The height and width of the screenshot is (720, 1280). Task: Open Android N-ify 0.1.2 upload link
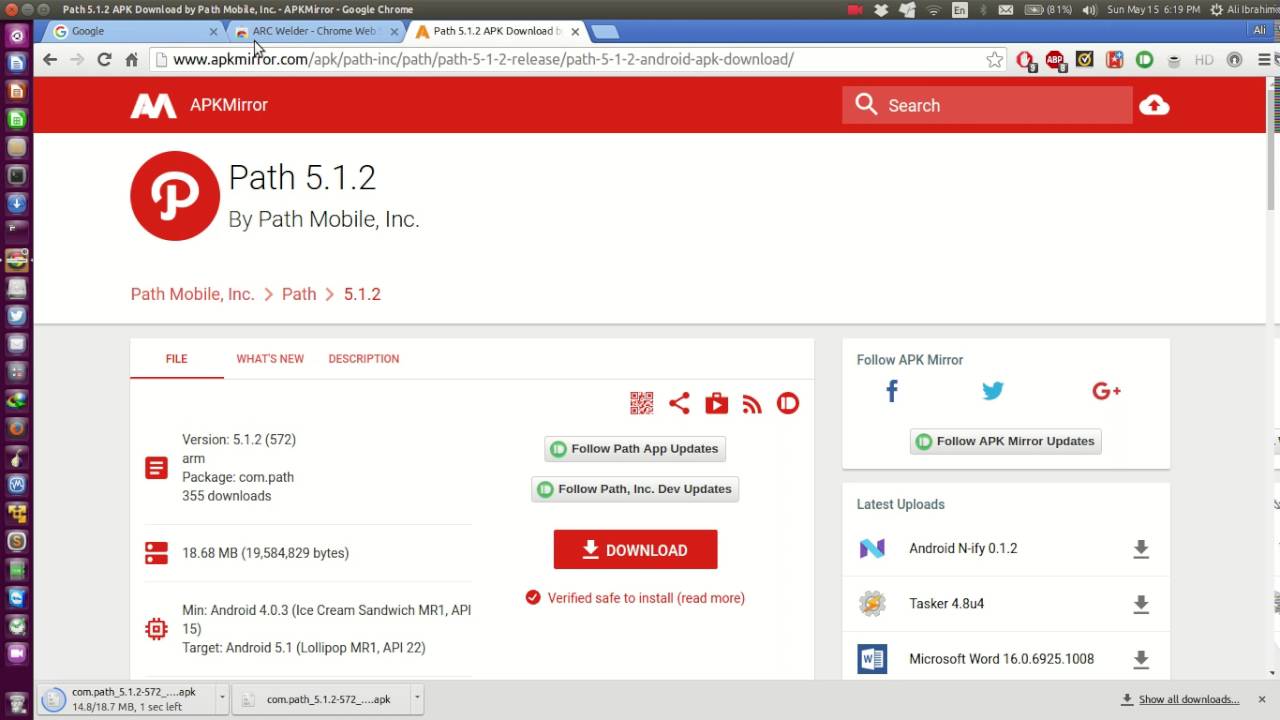coord(963,548)
